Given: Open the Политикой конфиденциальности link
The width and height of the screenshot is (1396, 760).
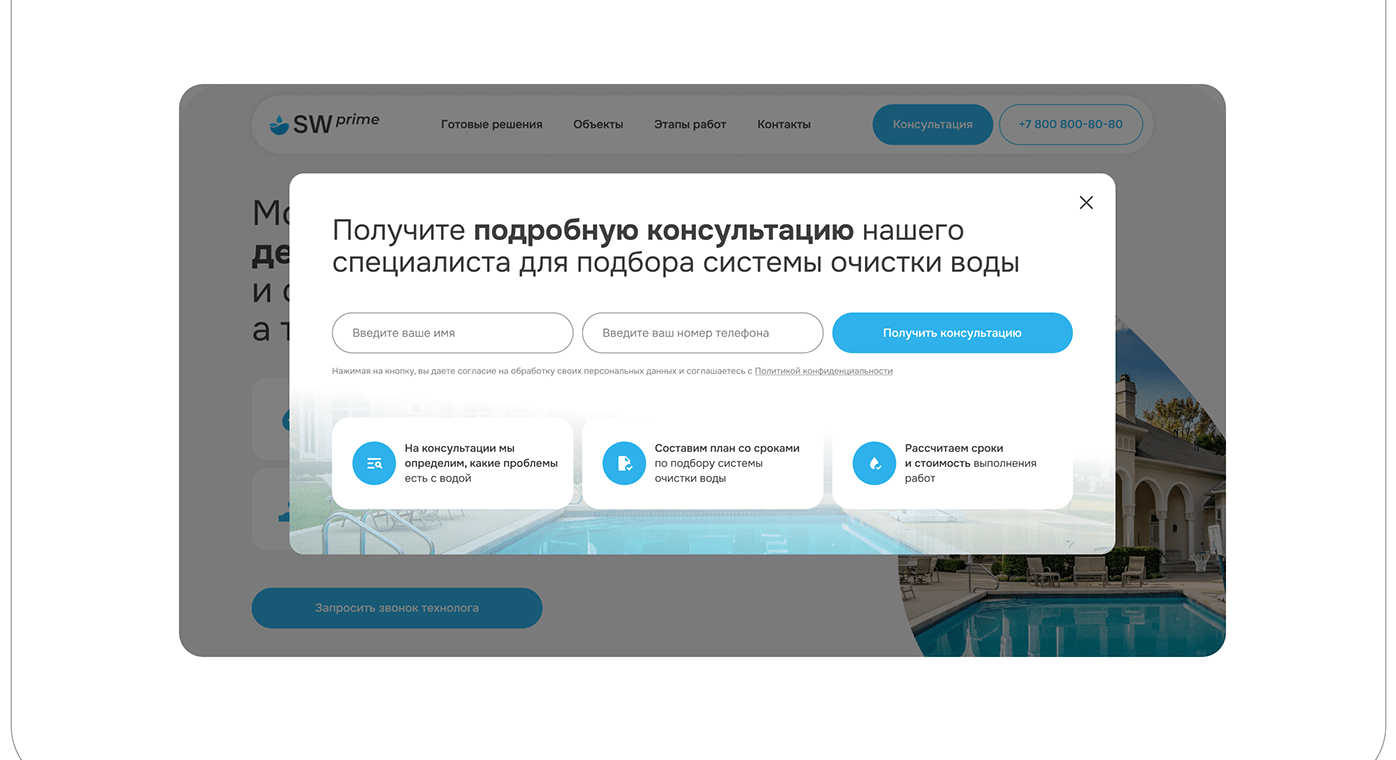Looking at the screenshot, I should point(823,371).
